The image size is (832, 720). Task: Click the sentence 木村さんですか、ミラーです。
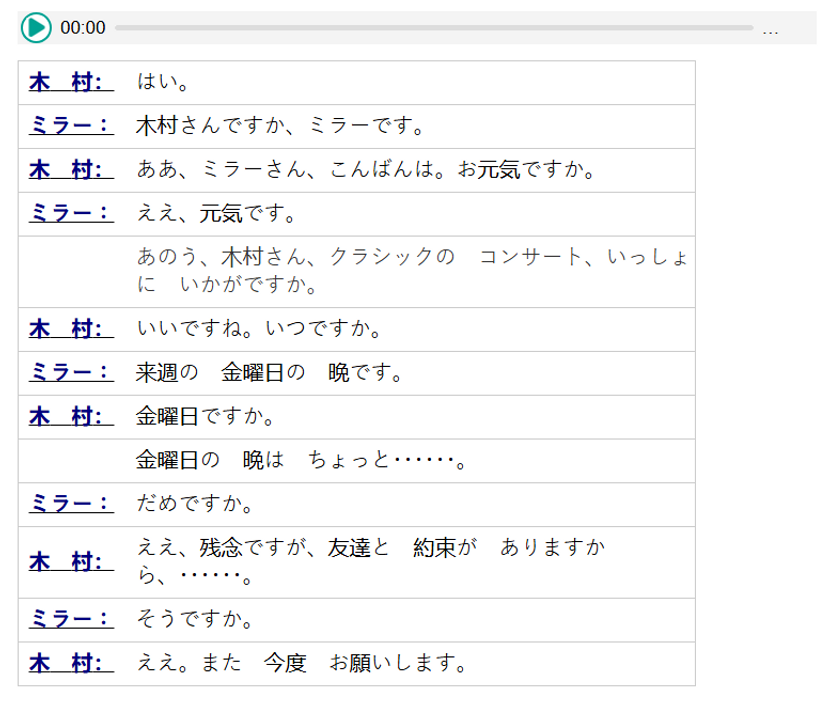coord(281,126)
